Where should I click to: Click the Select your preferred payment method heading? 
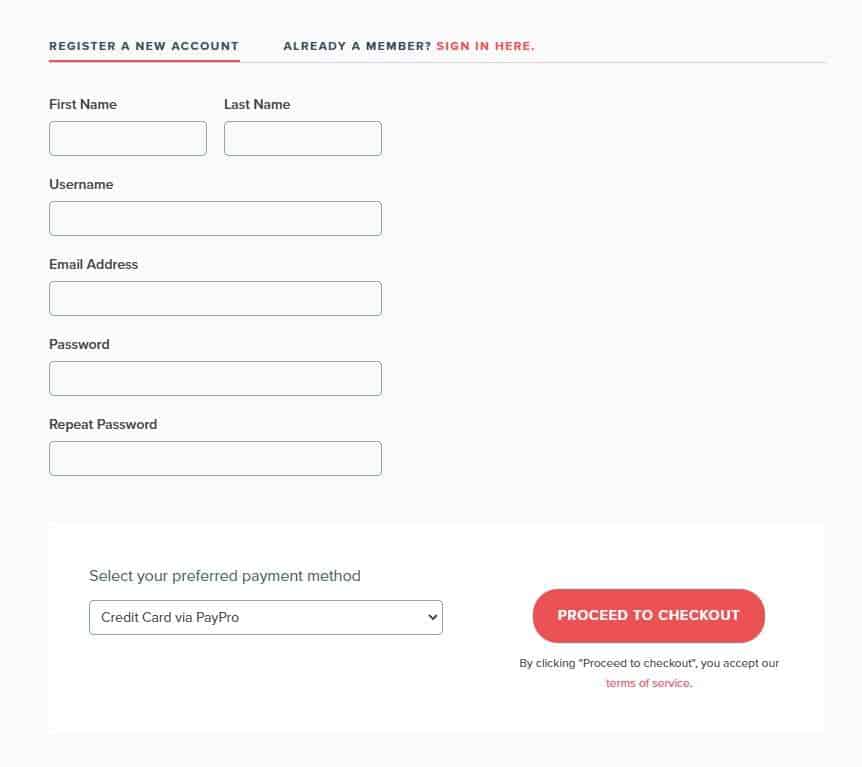point(225,576)
